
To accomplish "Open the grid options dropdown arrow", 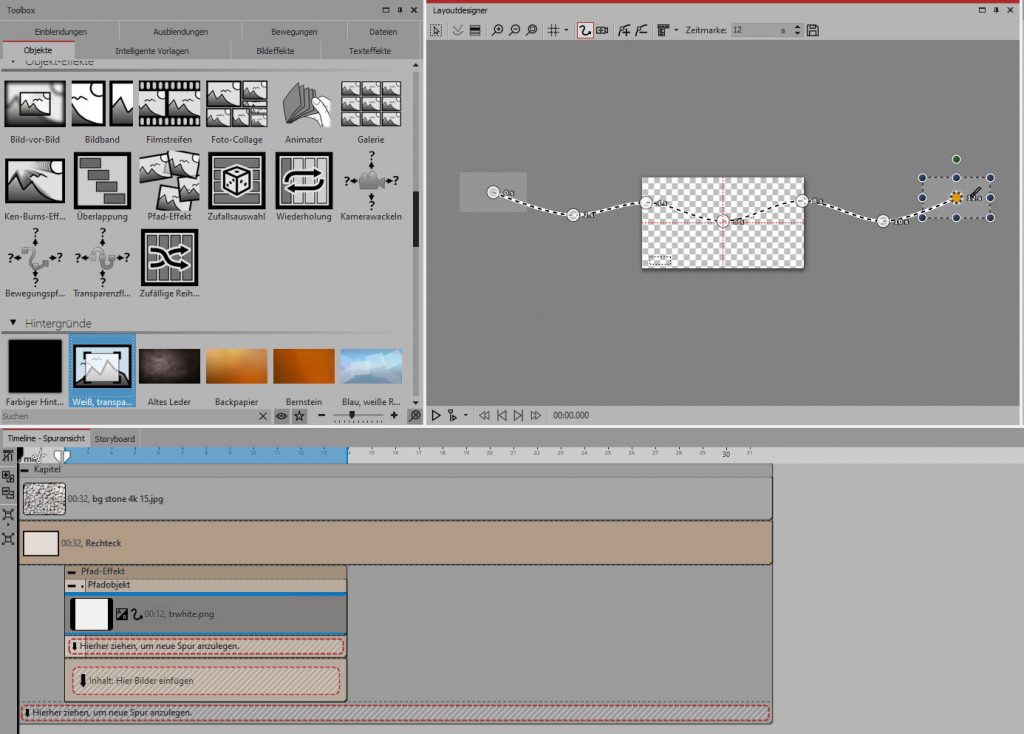I will pyautogui.click(x=566, y=31).
